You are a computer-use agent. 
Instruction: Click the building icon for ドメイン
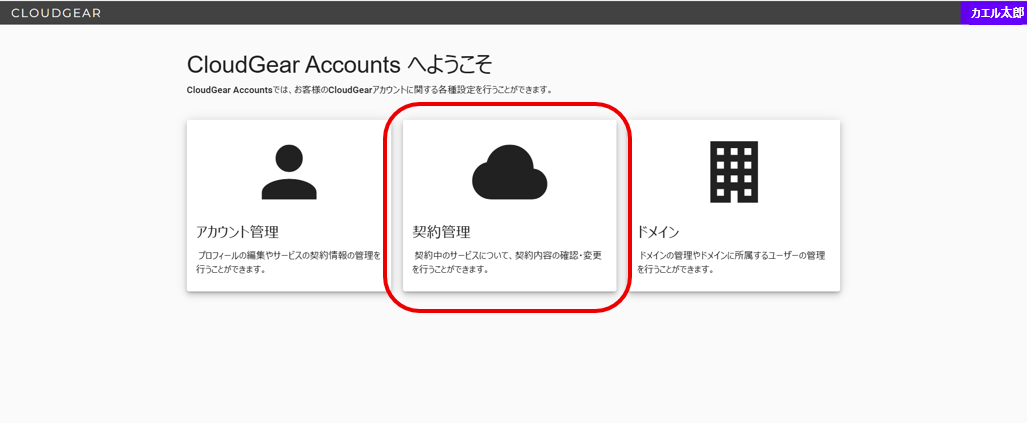[x=734, y=172]
